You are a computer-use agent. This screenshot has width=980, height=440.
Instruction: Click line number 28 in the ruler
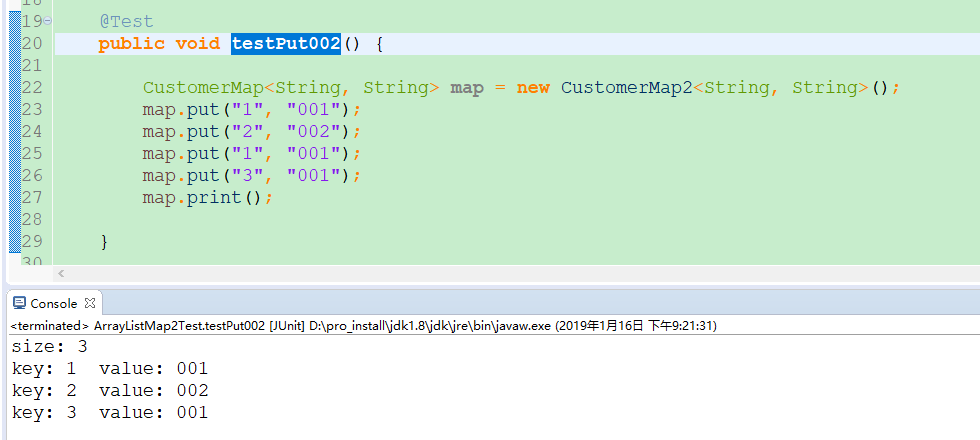(x=32, y=219)
